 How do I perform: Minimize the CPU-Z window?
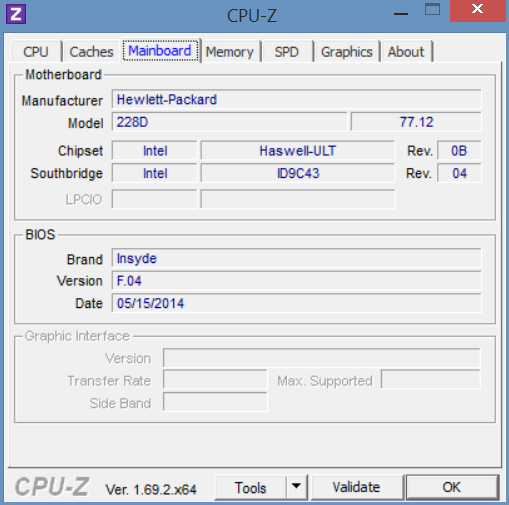[400, 13]
